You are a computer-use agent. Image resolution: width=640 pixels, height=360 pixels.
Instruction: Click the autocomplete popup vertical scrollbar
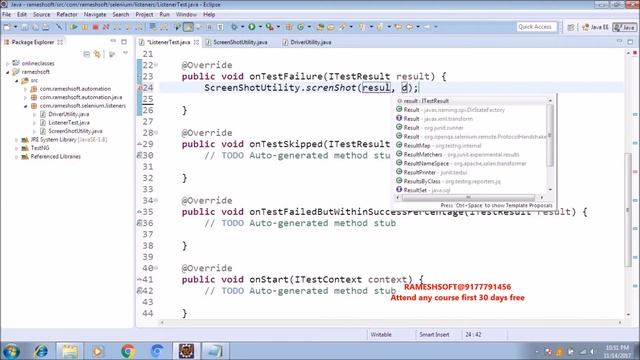click(x=550, y=136)
